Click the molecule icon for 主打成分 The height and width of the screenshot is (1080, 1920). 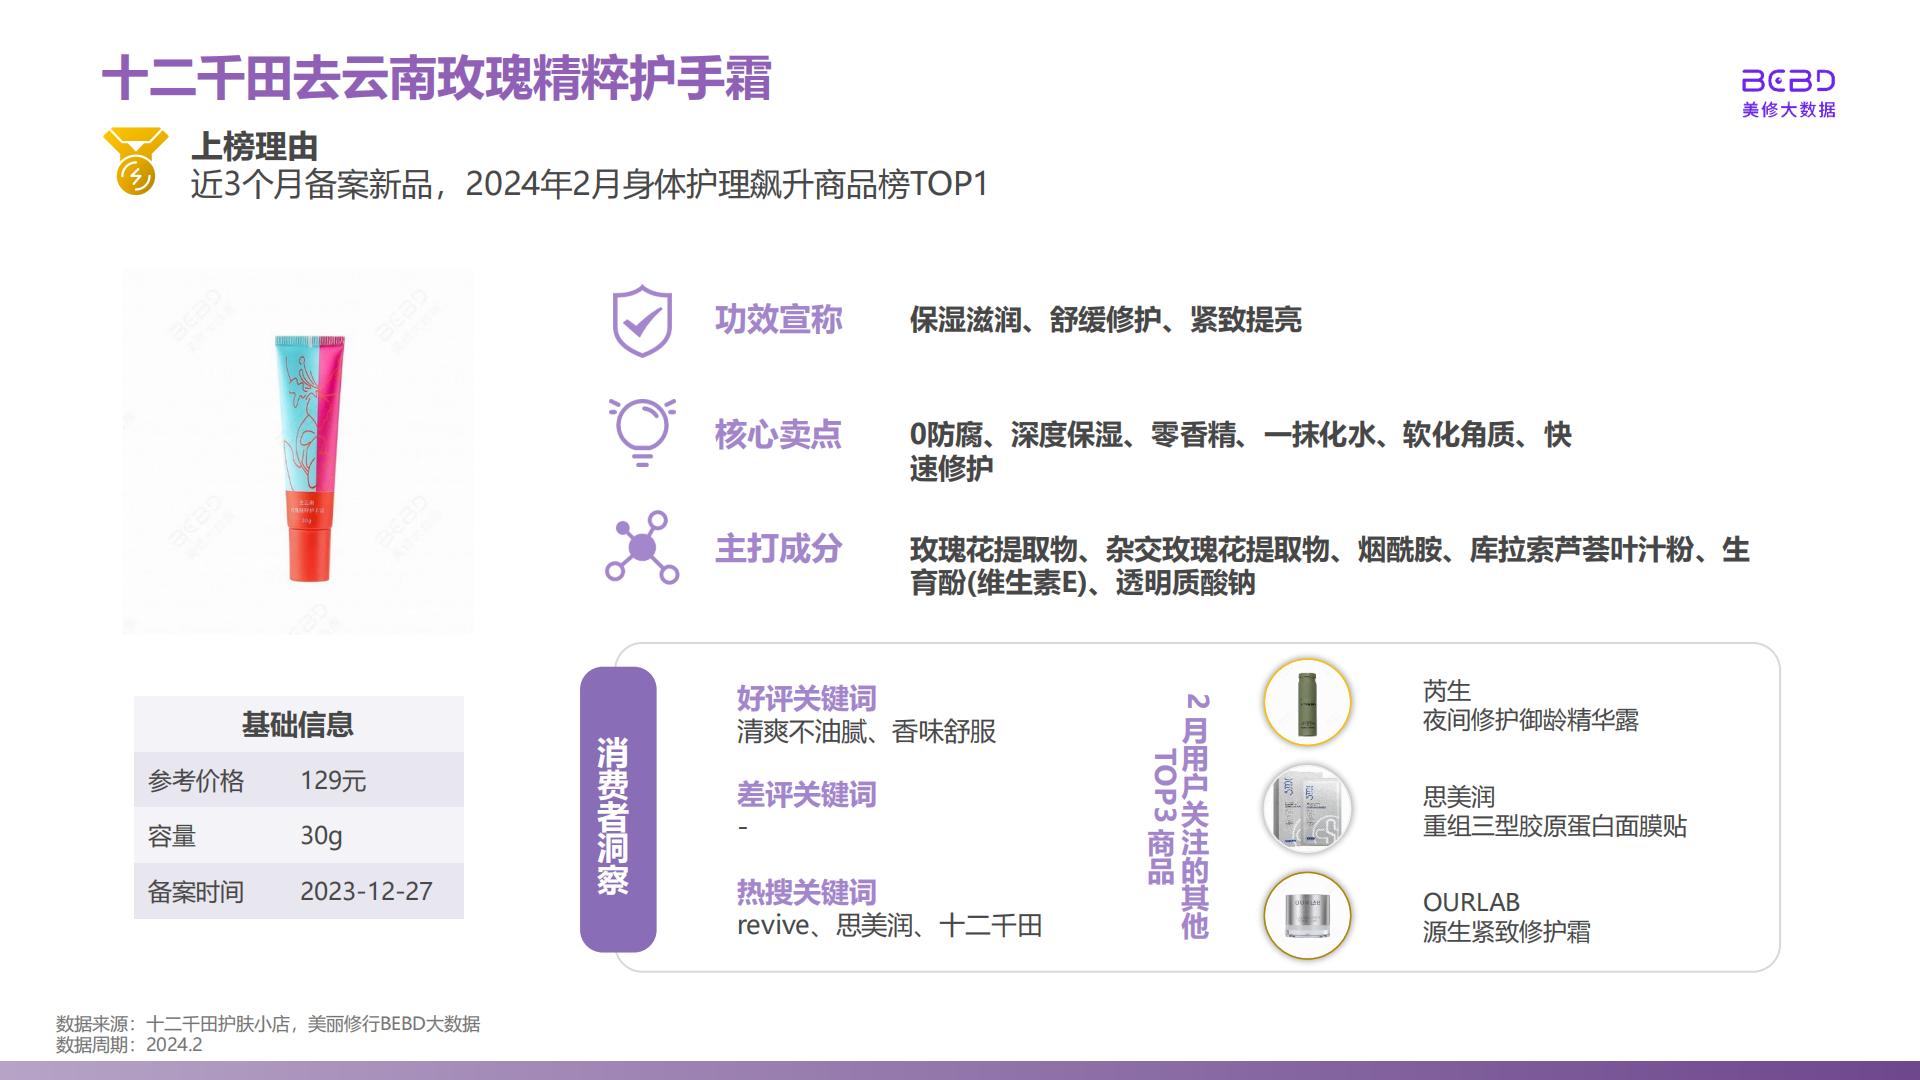coord(642,548)
